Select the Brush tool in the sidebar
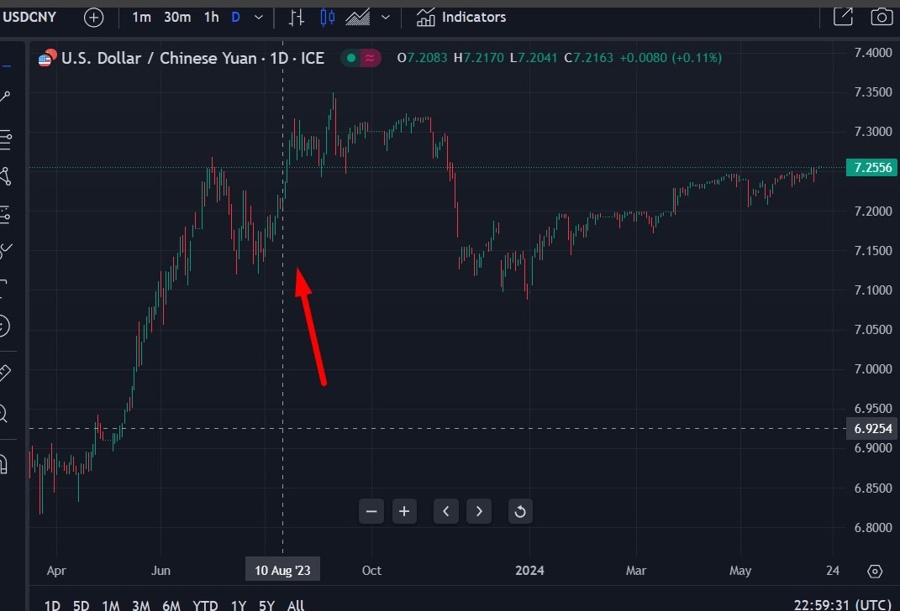This screenshot has height=611, width=900. click(5, 250)
